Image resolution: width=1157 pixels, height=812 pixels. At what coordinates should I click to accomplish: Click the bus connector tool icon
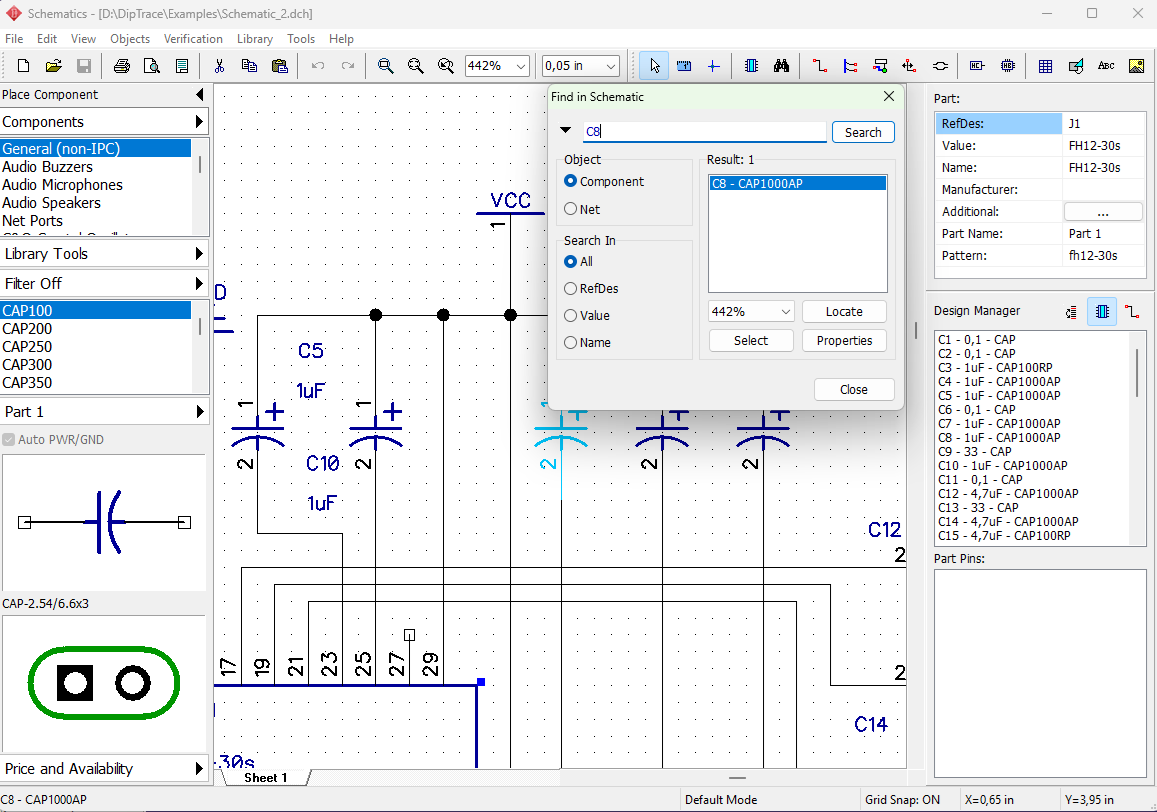880,66
